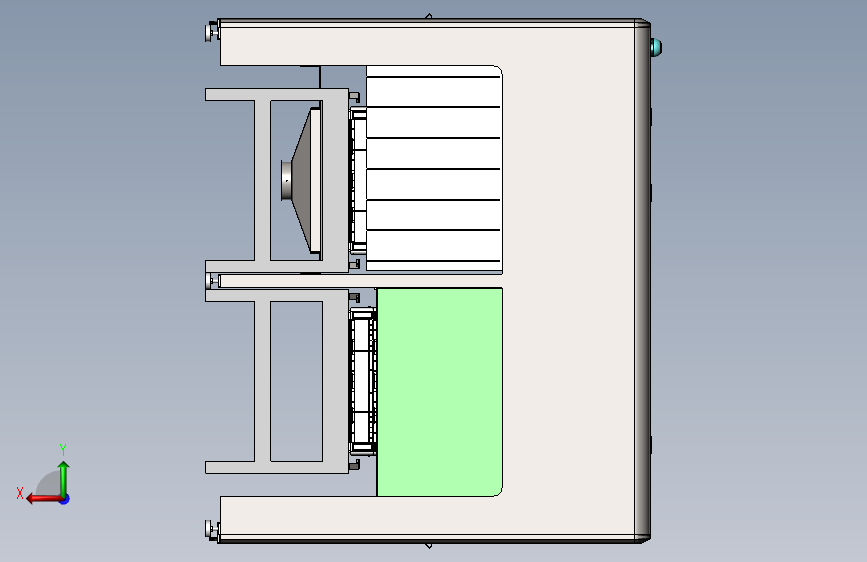Select the white slatted panel in the model
The height and width of the screenshot is (562, 867).
[x=434, y=168]
